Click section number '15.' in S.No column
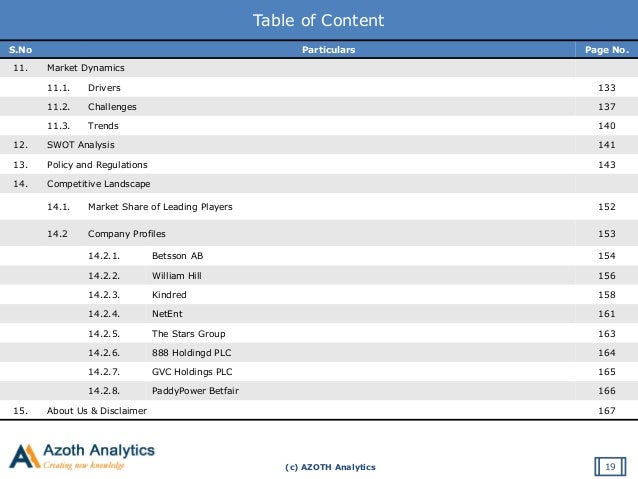Screen dimensions: 638x479 click(20, 410)
